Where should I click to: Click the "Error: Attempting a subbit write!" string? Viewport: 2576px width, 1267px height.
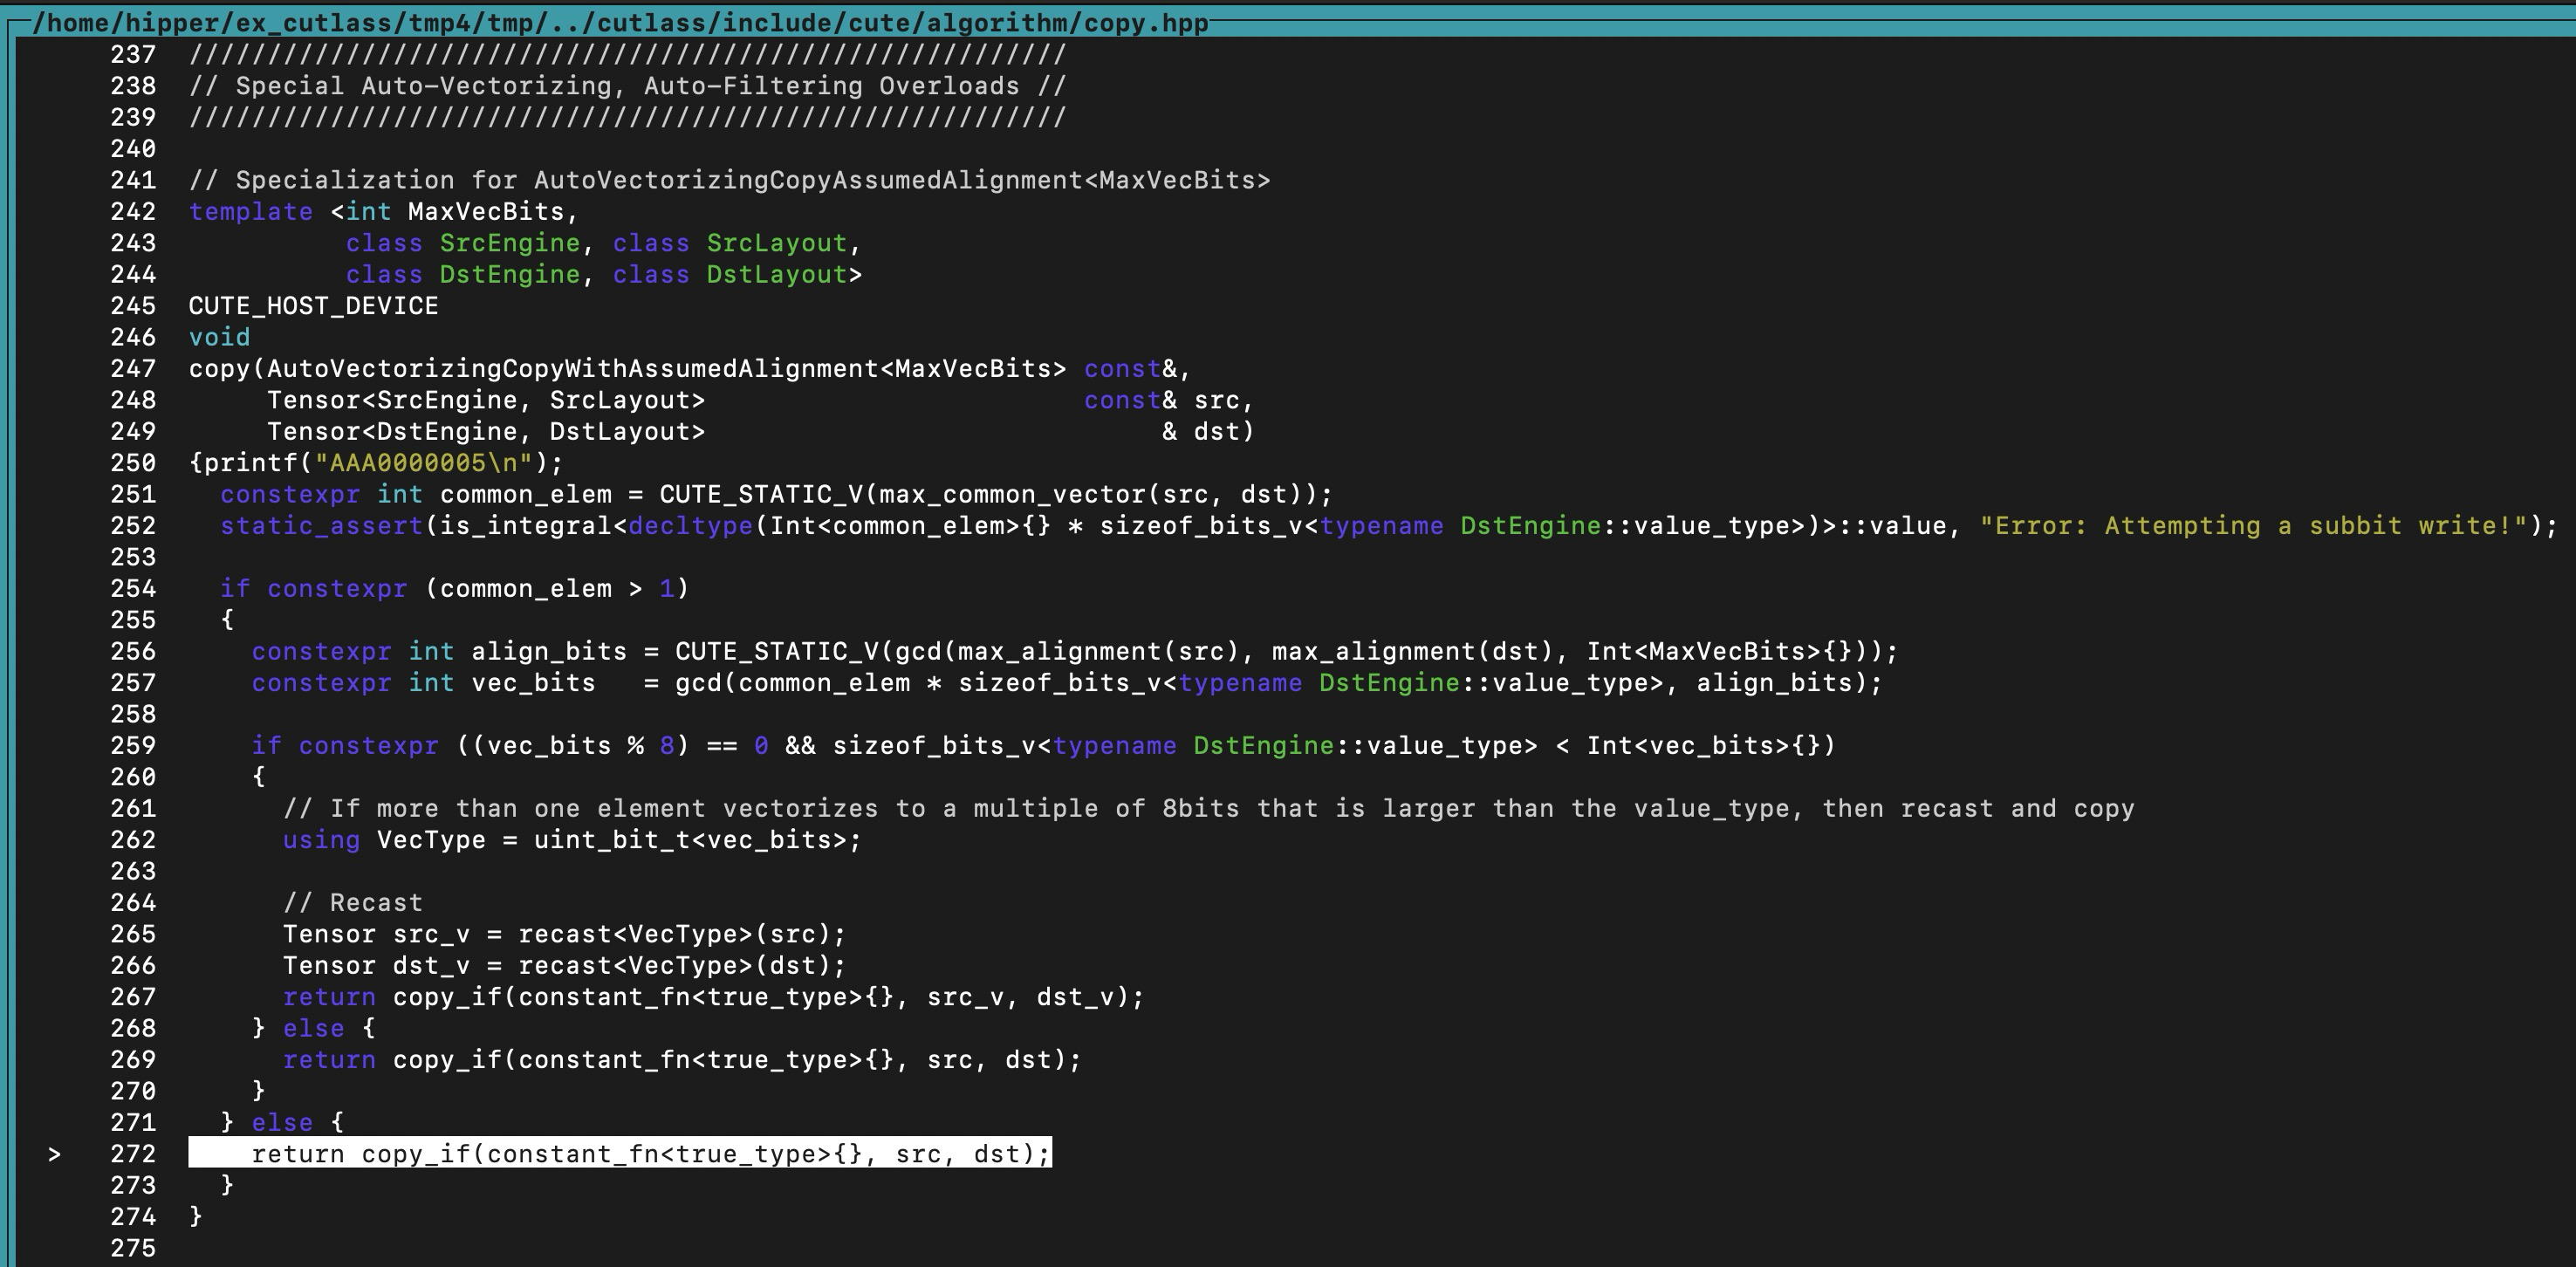pos(2253,526)
